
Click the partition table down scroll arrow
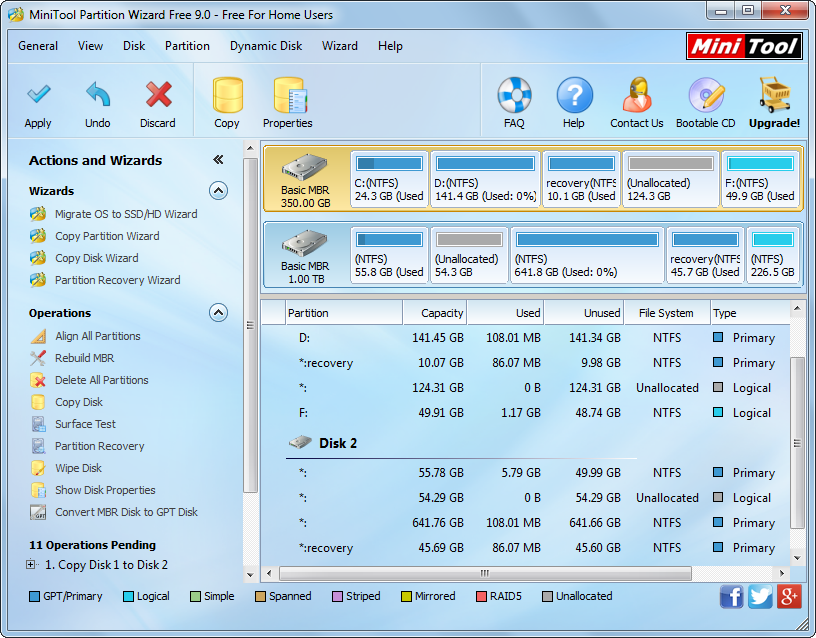797,558
